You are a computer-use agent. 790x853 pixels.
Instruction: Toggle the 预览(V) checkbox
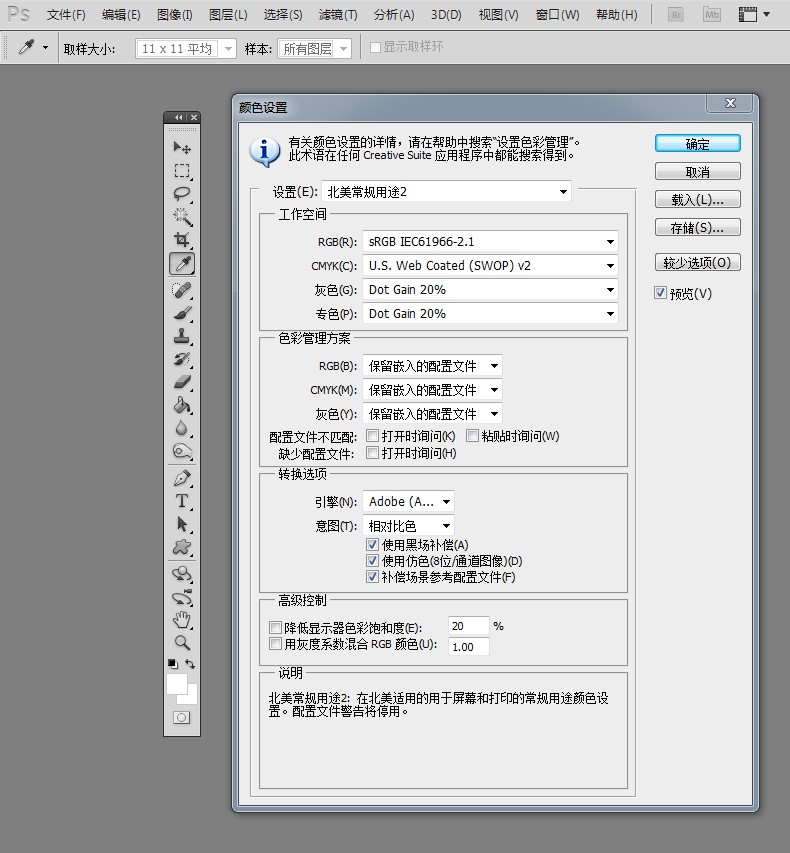pyautogui.click(x=661, y=293)
